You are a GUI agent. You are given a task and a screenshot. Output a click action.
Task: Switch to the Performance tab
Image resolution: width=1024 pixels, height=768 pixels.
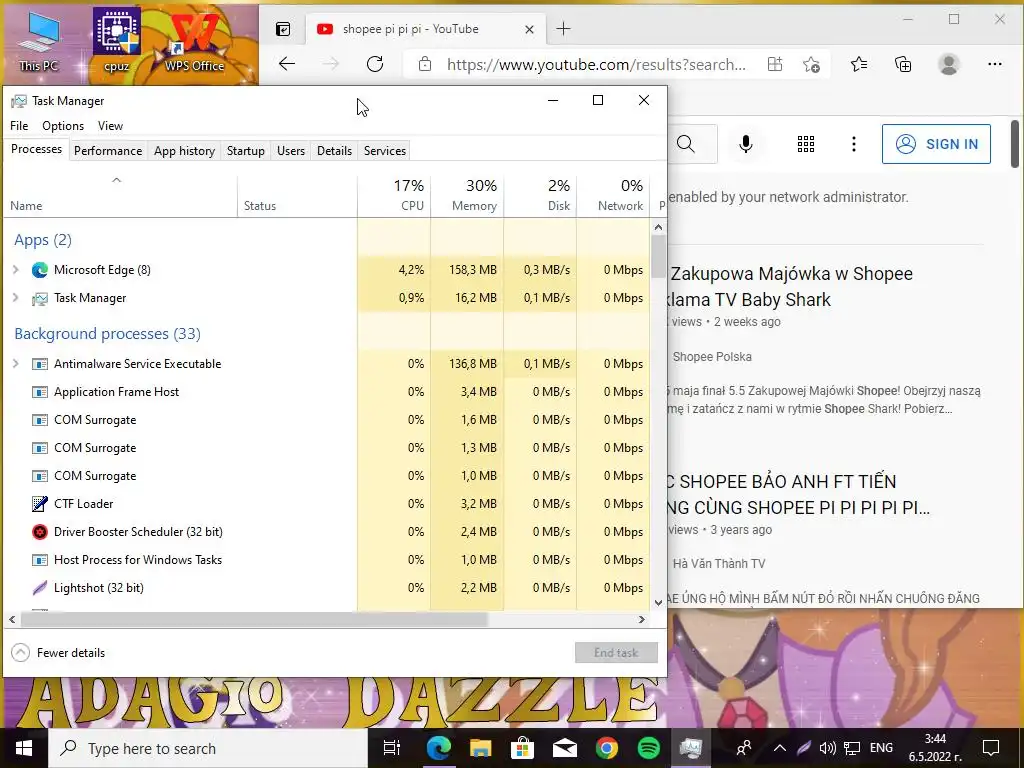tap(108, 151)
